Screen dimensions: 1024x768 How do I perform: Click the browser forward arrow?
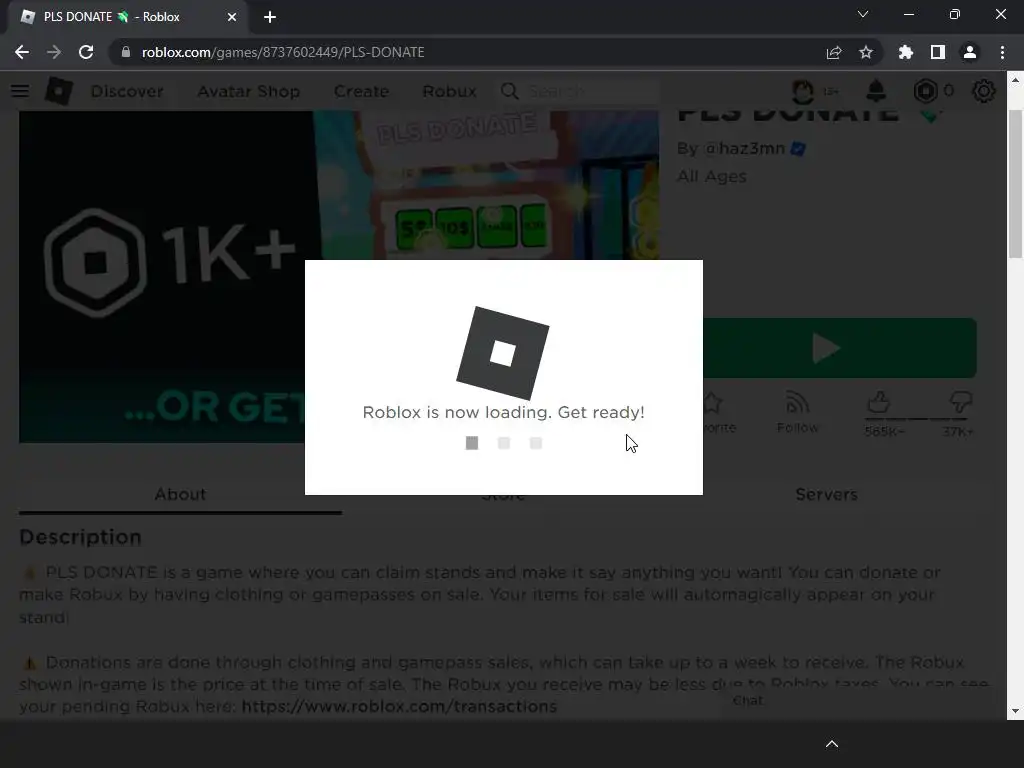[54, 52]
